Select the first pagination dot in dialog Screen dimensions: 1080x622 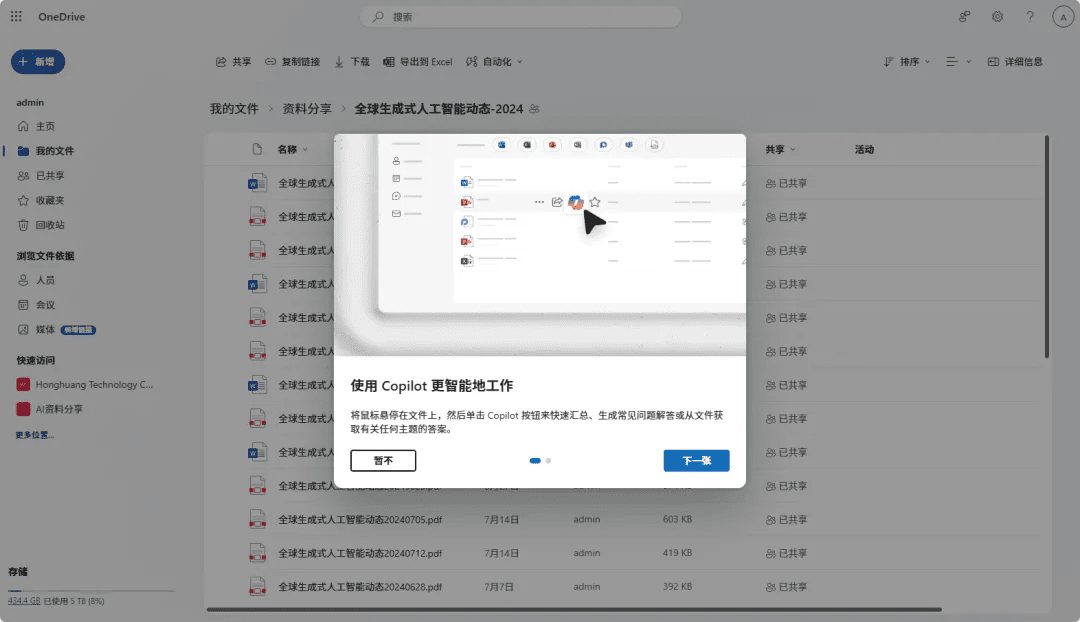tap(534, 461)
